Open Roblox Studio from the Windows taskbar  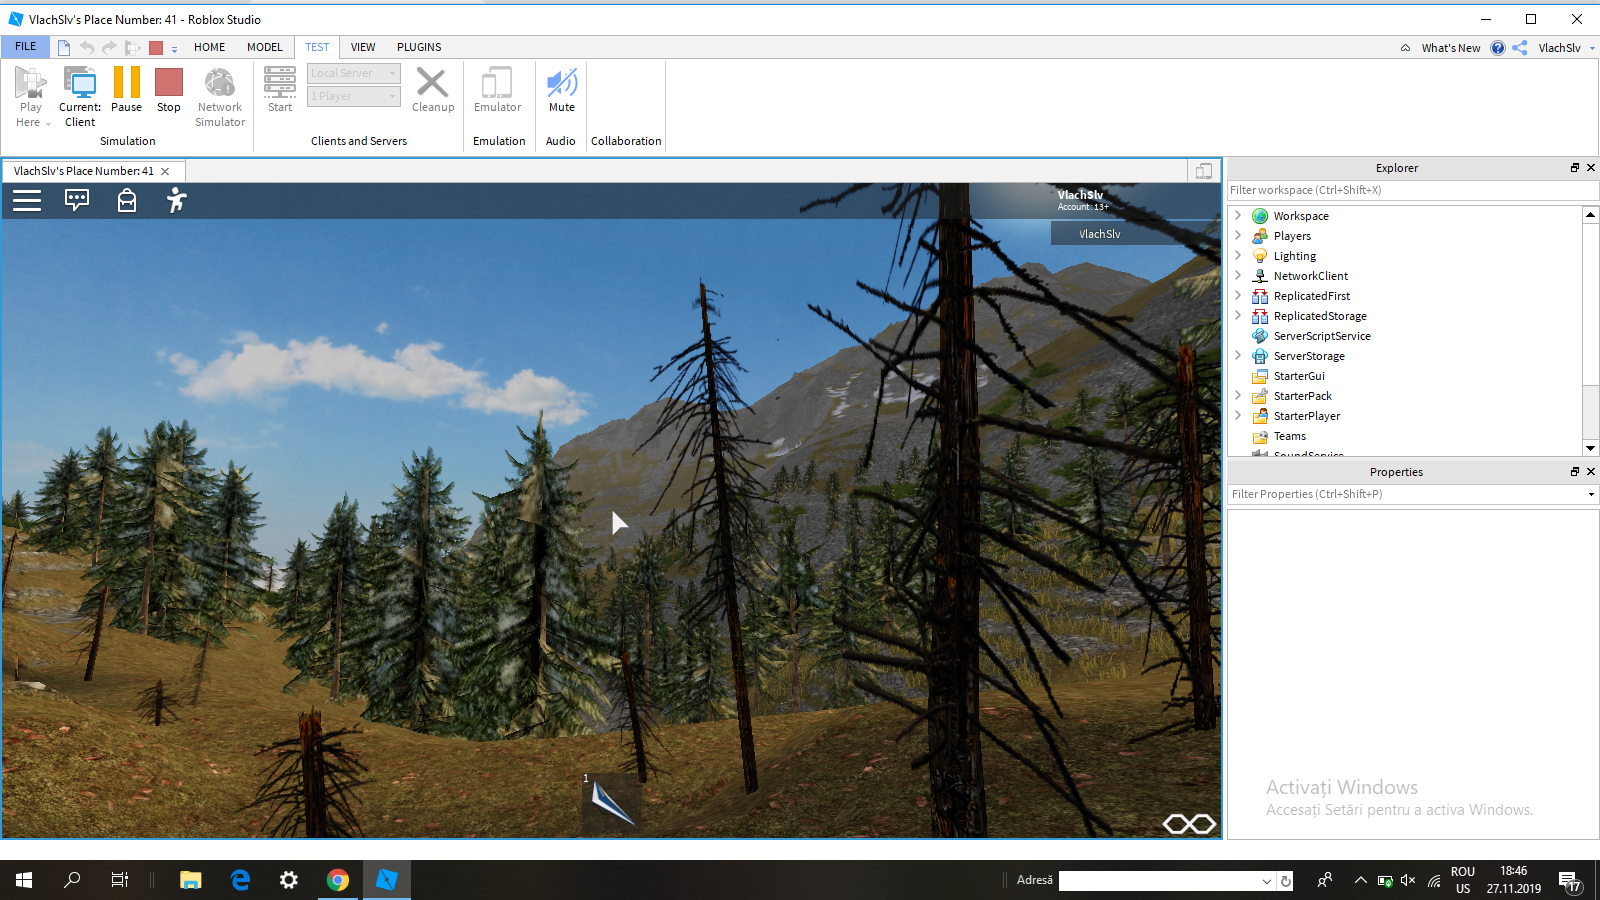[386, 880]
